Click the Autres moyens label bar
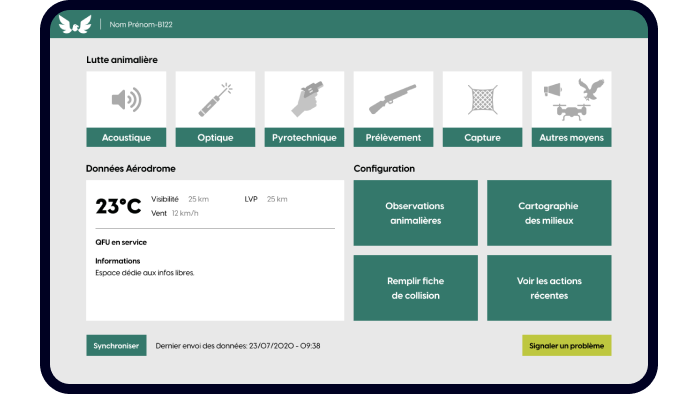Viewport: 699px width, 394px height. click(x=572, y=137)
